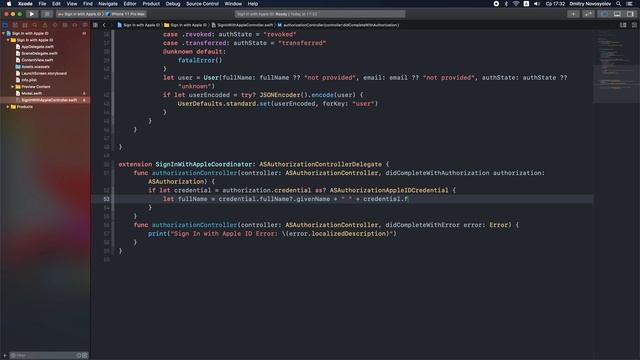Open the Issue navigator warning icon
This screenshot has height=360, width=640.
coord(45,25)
